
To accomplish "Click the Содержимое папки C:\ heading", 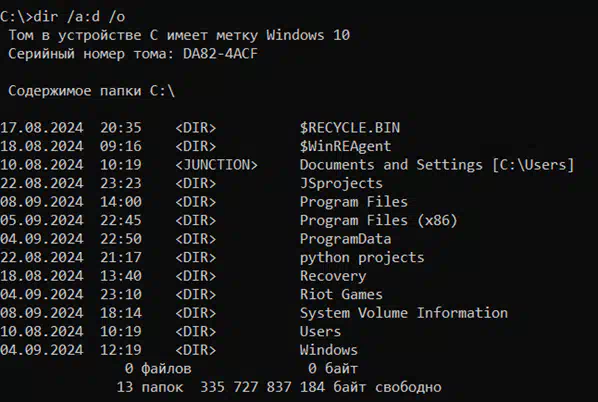I will coord(92,91).
